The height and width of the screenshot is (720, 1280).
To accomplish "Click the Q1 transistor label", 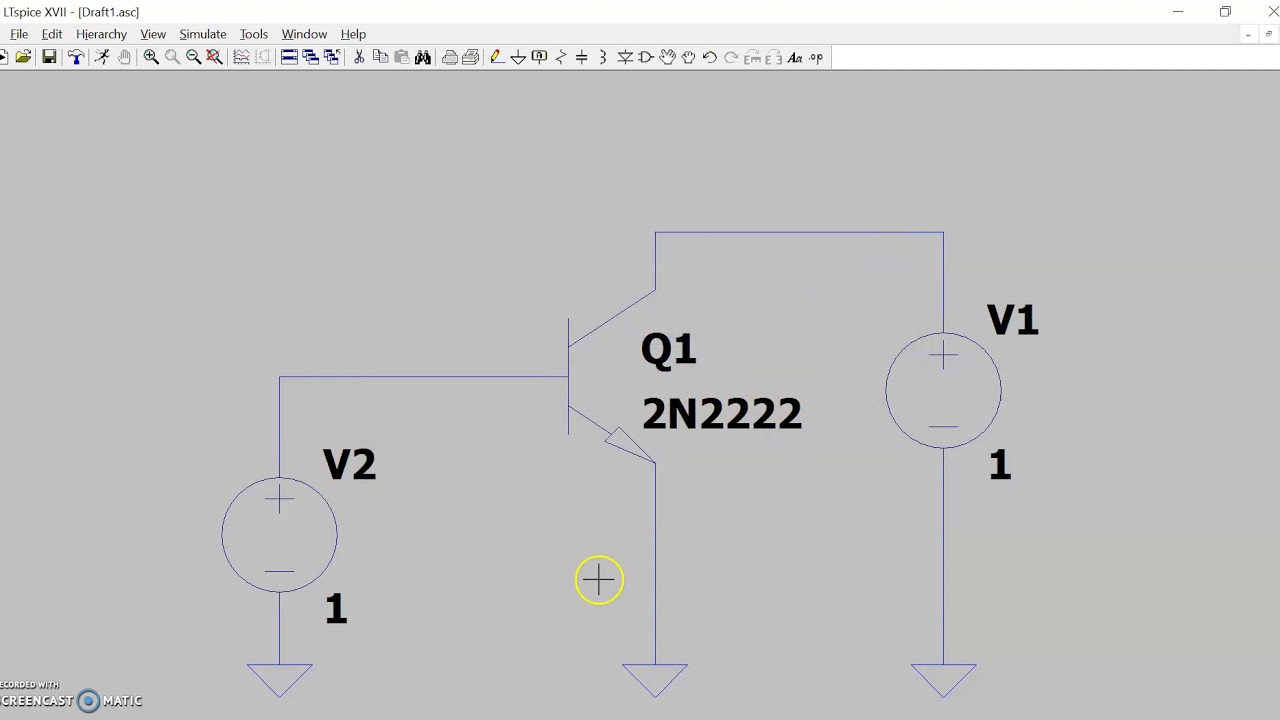I will coord(668,349).
